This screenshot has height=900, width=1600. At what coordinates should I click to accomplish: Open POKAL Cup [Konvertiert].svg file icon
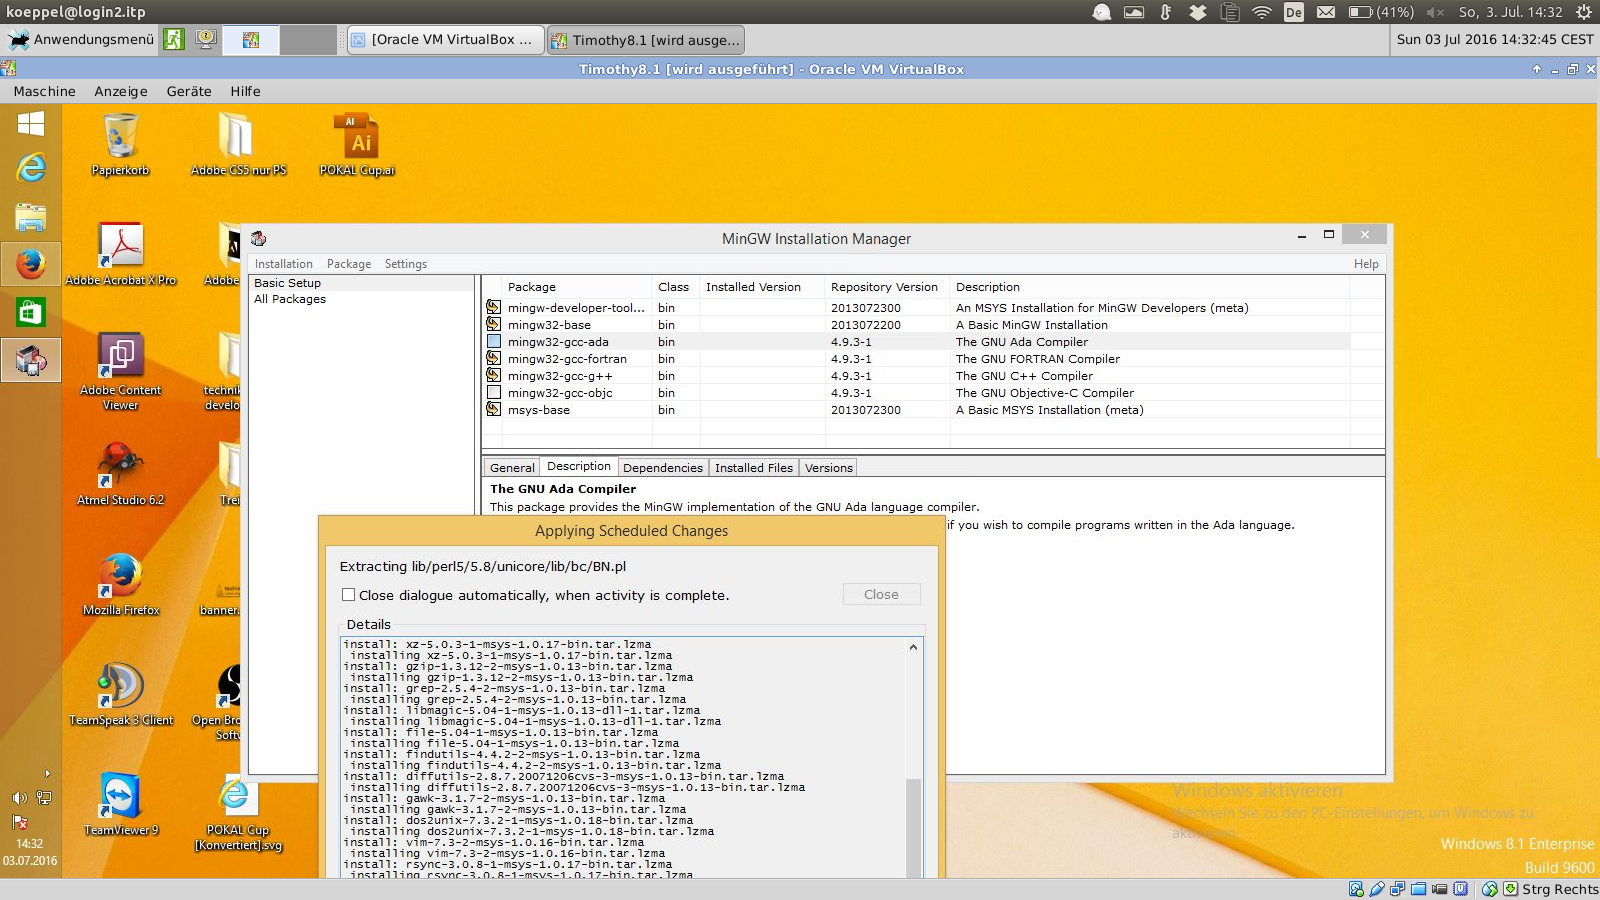[238, 812]
